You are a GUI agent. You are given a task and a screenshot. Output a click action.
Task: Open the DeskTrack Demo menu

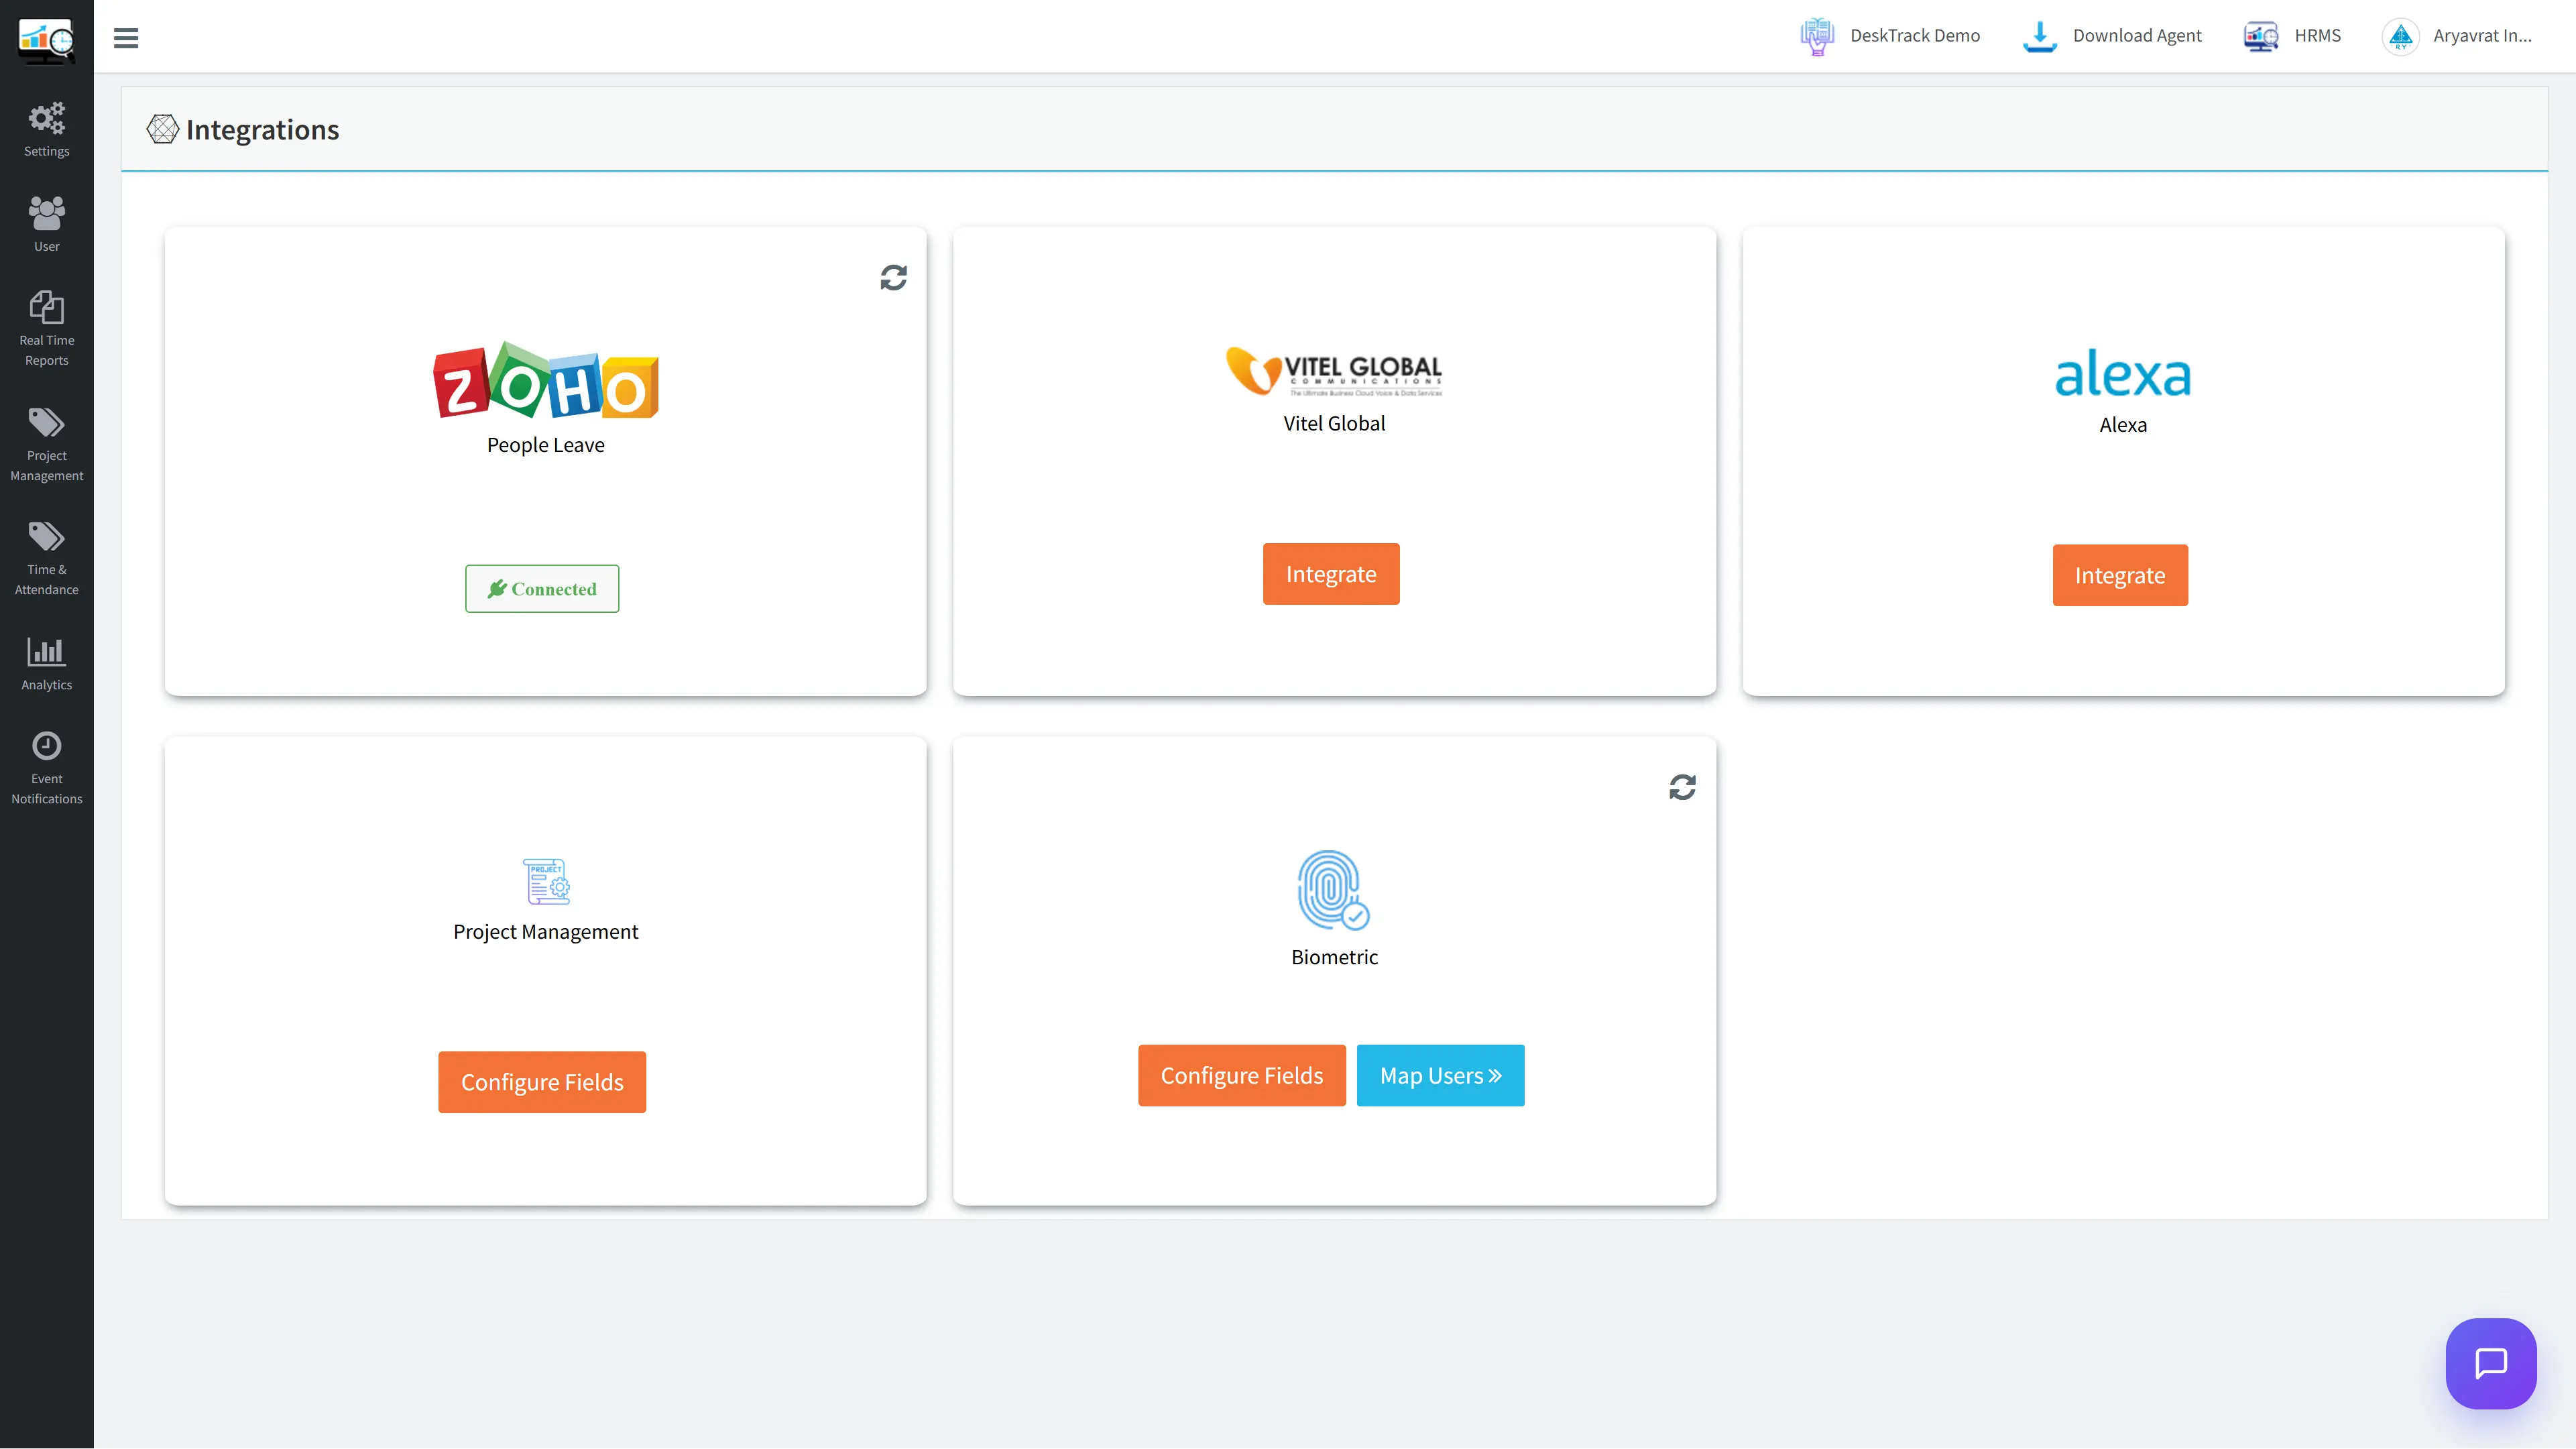(x=1889, y=35)
